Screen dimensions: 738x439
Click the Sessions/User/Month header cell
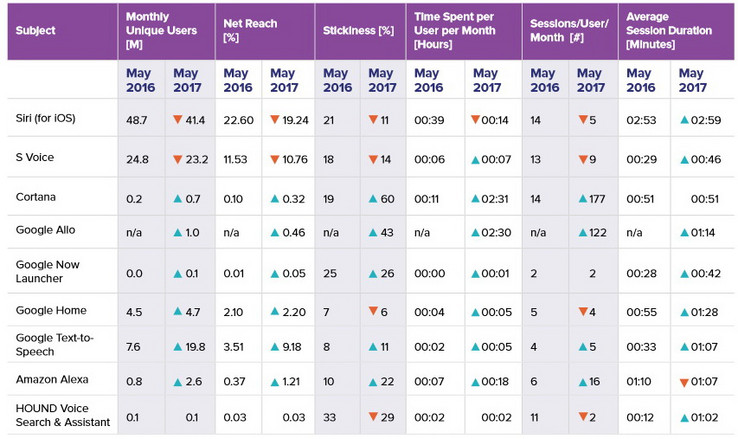pos(570,31)
